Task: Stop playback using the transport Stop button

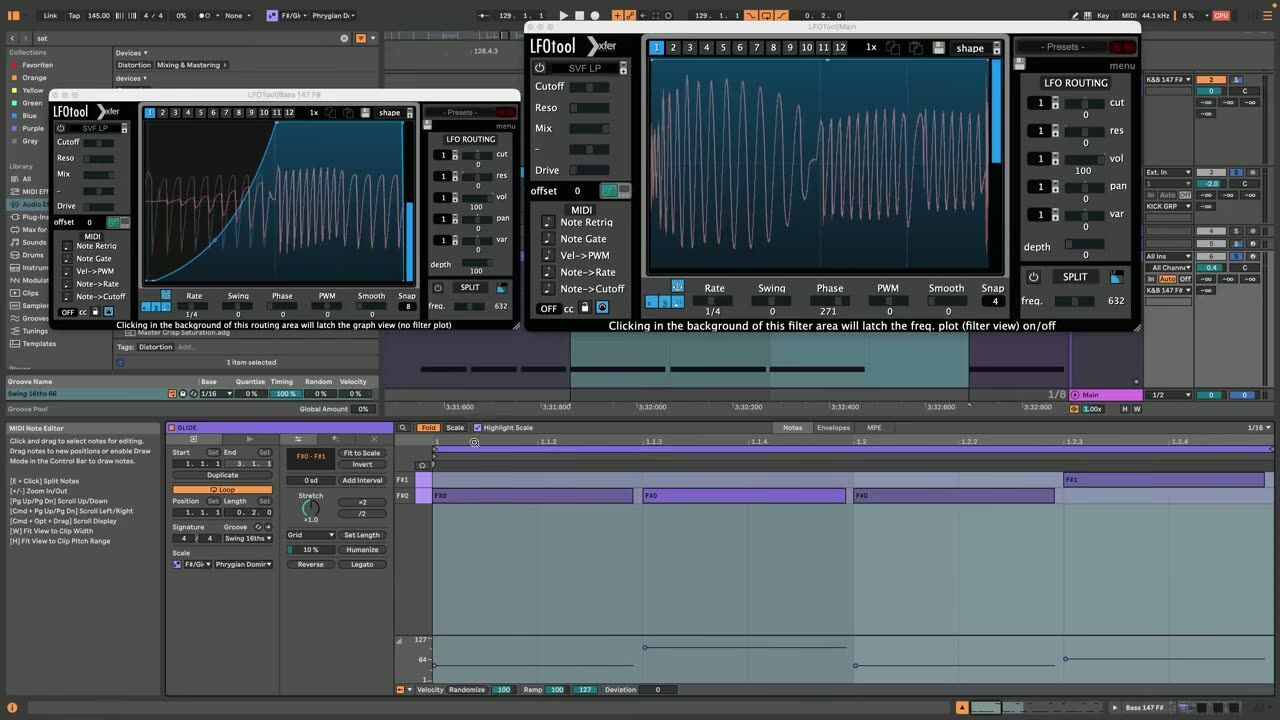Action: click(x=579, y=16)
